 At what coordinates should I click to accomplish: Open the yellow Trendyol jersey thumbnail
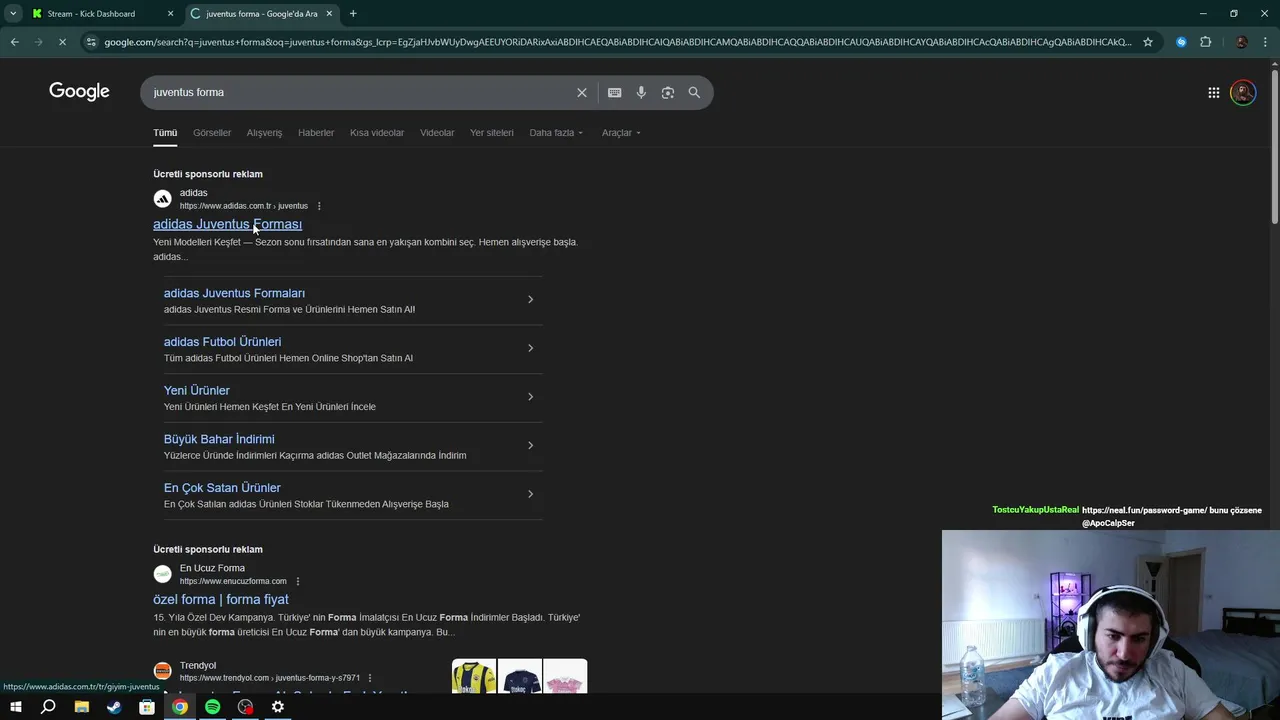474,677
